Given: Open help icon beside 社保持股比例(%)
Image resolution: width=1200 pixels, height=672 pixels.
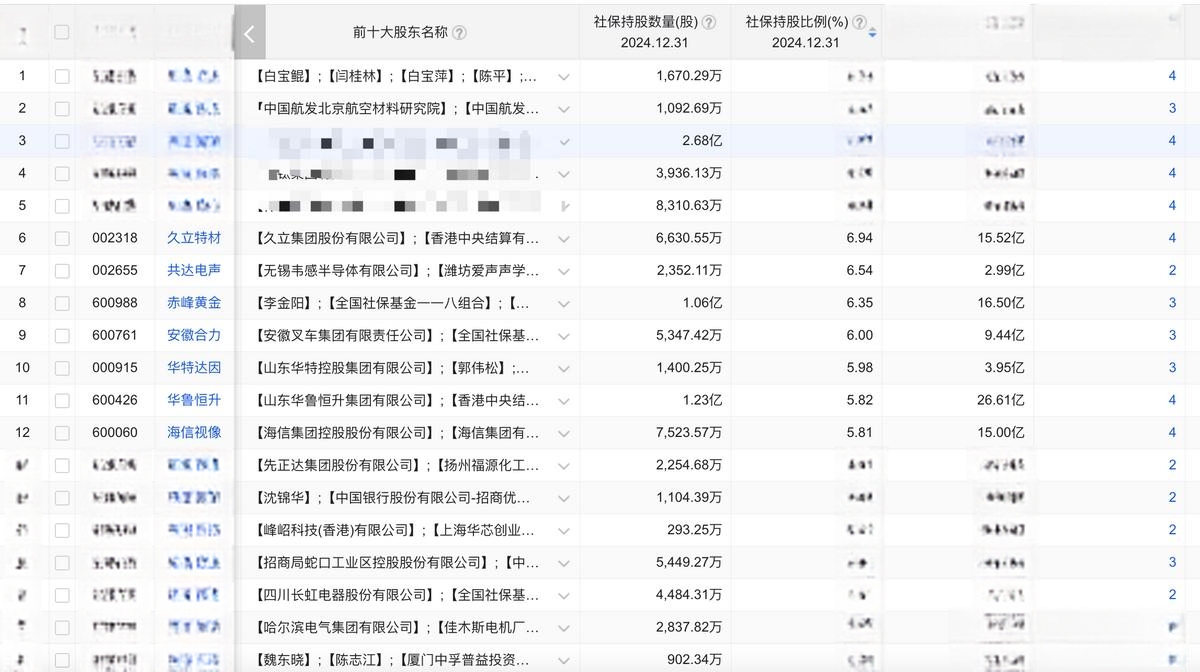Looking at the screenshot, I should tap(860, 22).
